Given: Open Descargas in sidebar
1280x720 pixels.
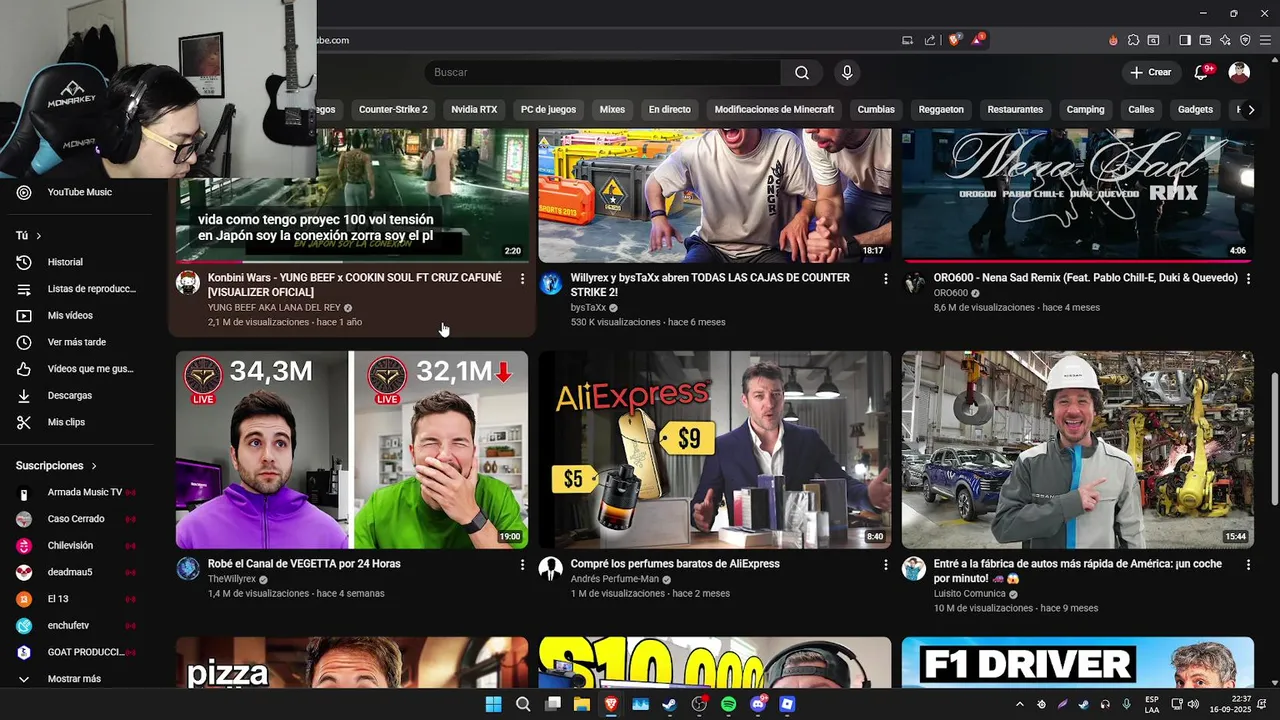Looking at the screenshot, I should point(78,395).
